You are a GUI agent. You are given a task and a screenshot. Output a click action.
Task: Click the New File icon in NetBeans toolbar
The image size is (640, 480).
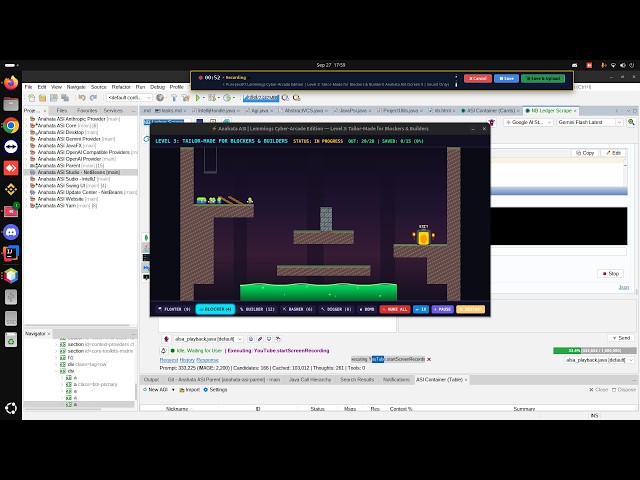[x=31, y=98]
